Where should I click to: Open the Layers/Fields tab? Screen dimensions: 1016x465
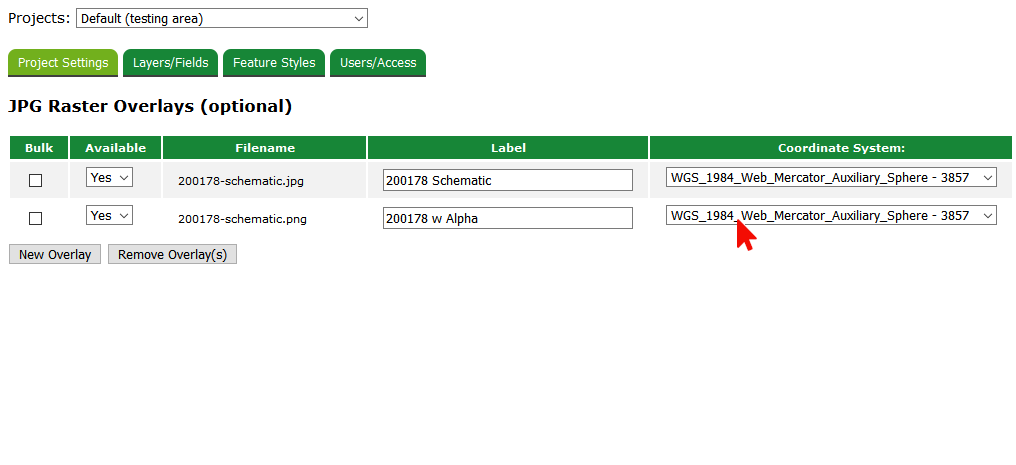pos(171,62)
